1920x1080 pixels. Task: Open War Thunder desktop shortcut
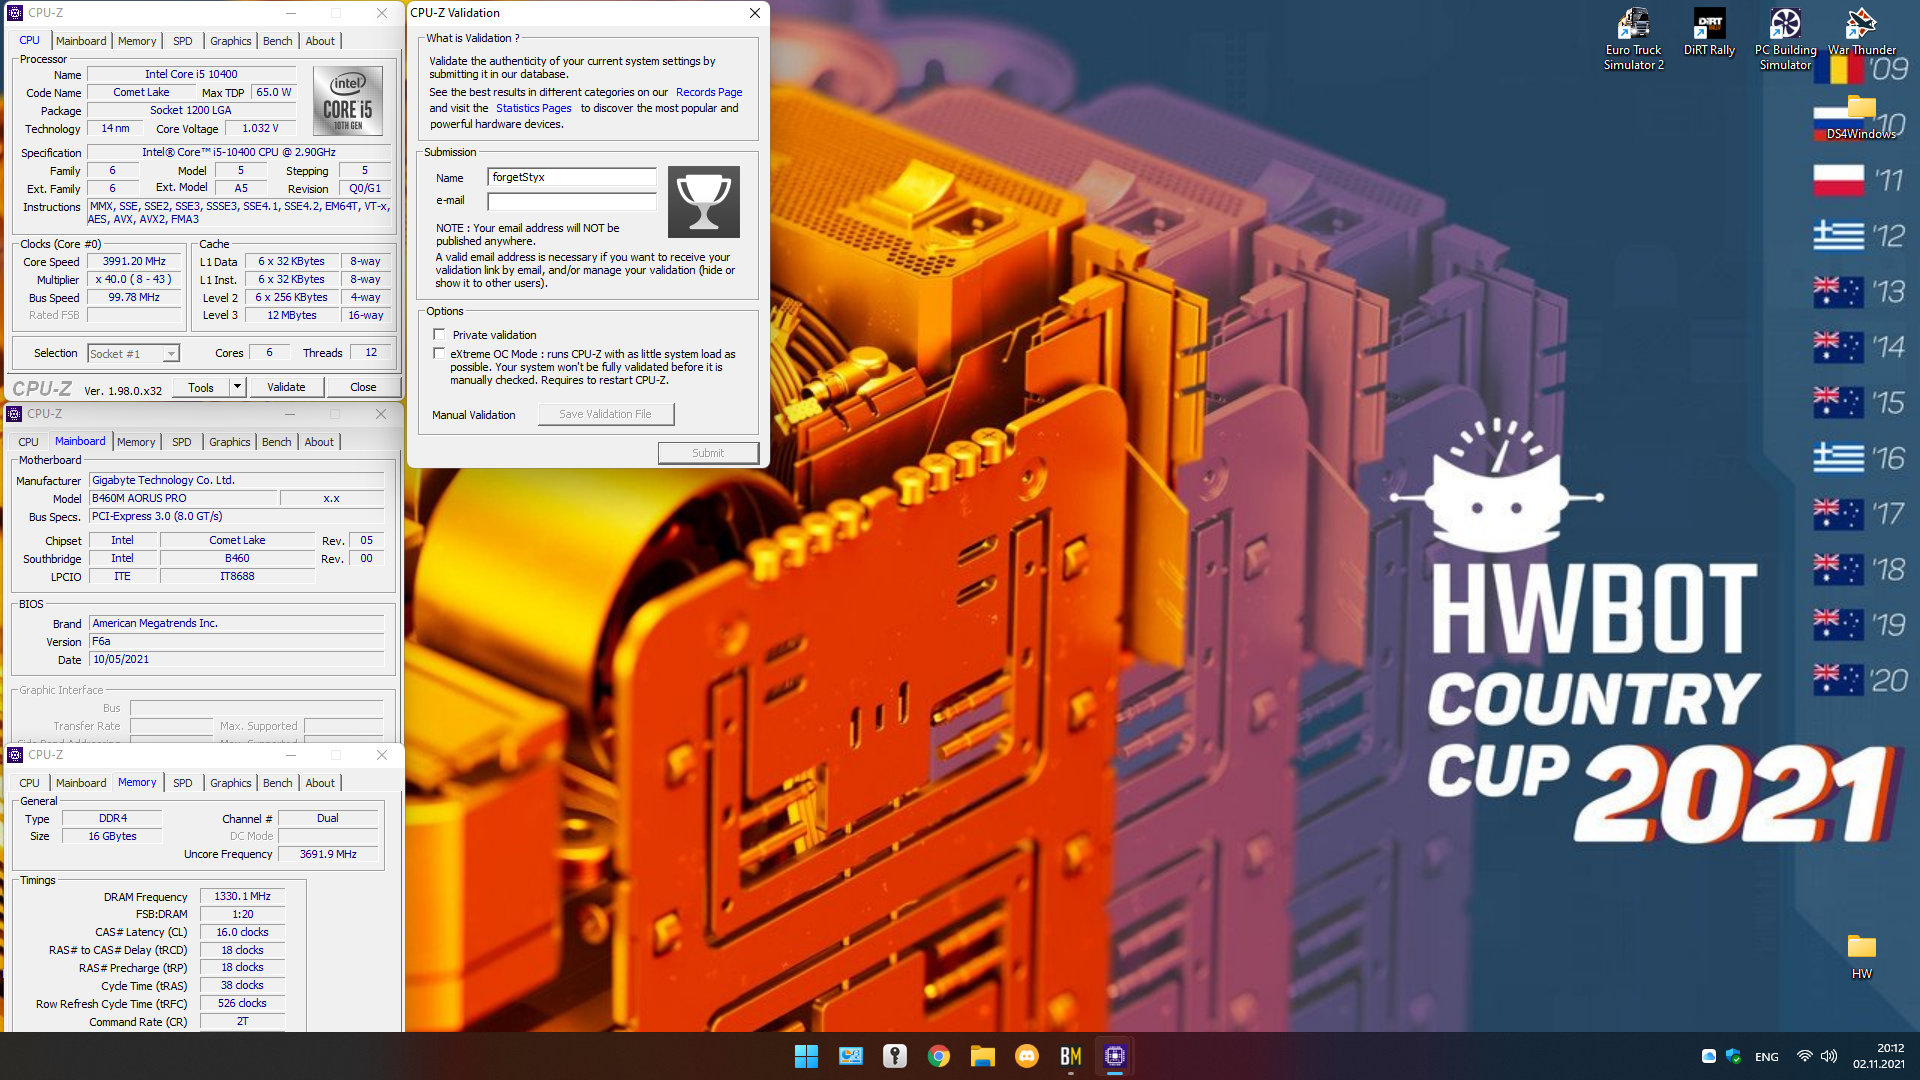click(x=1861, y=33)
